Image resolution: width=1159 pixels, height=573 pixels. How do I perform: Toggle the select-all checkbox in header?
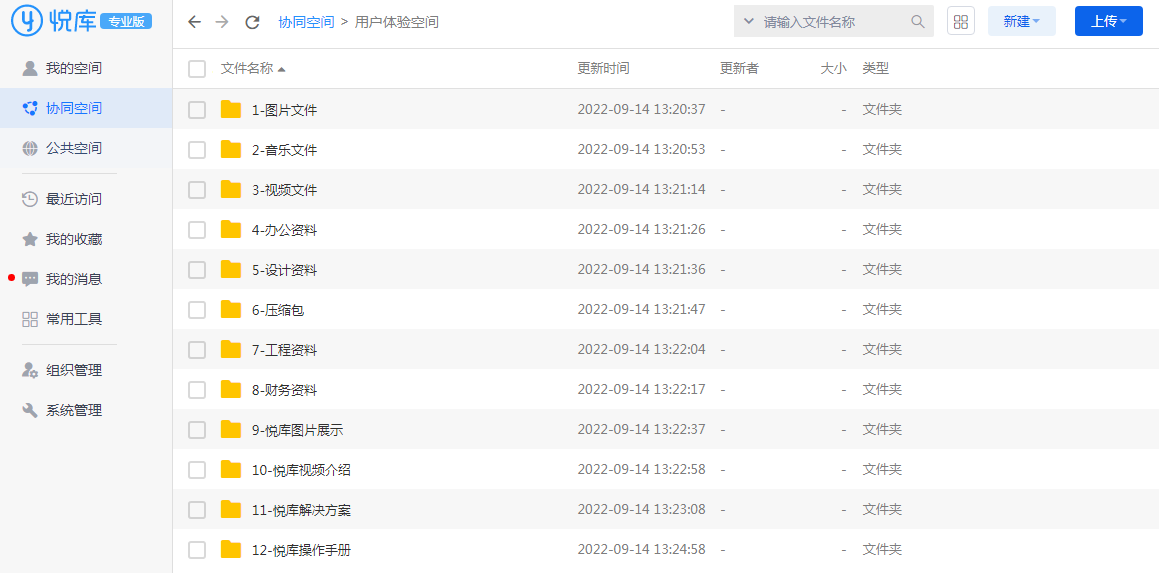(x=197, y=69)
